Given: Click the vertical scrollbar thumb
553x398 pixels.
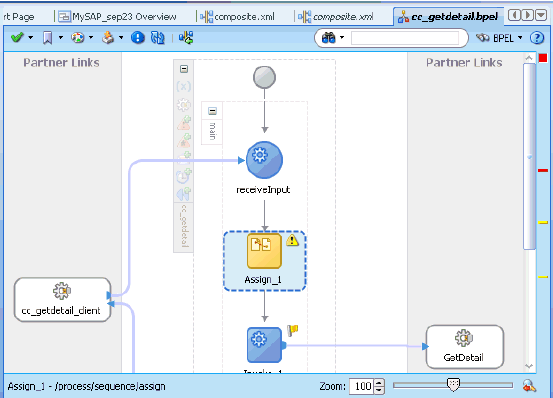Looking at the screenshot, I should coord(529,157).
